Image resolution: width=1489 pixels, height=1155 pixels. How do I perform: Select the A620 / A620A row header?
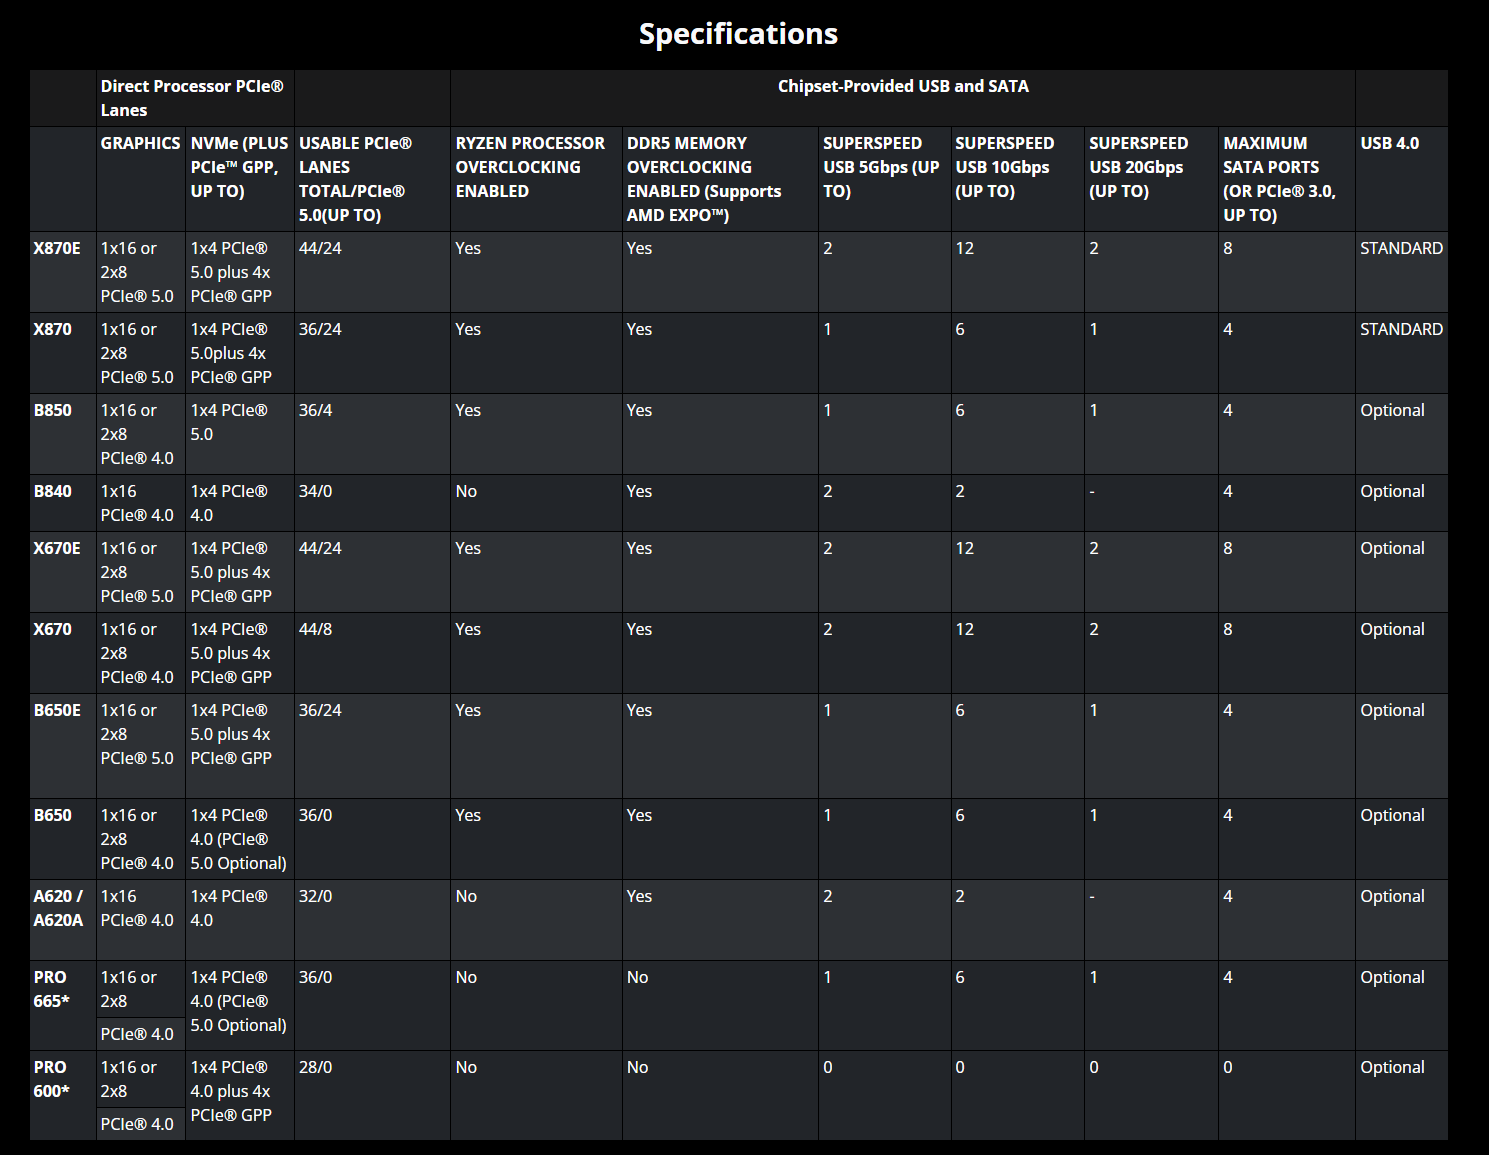click(x=59, y=908)
